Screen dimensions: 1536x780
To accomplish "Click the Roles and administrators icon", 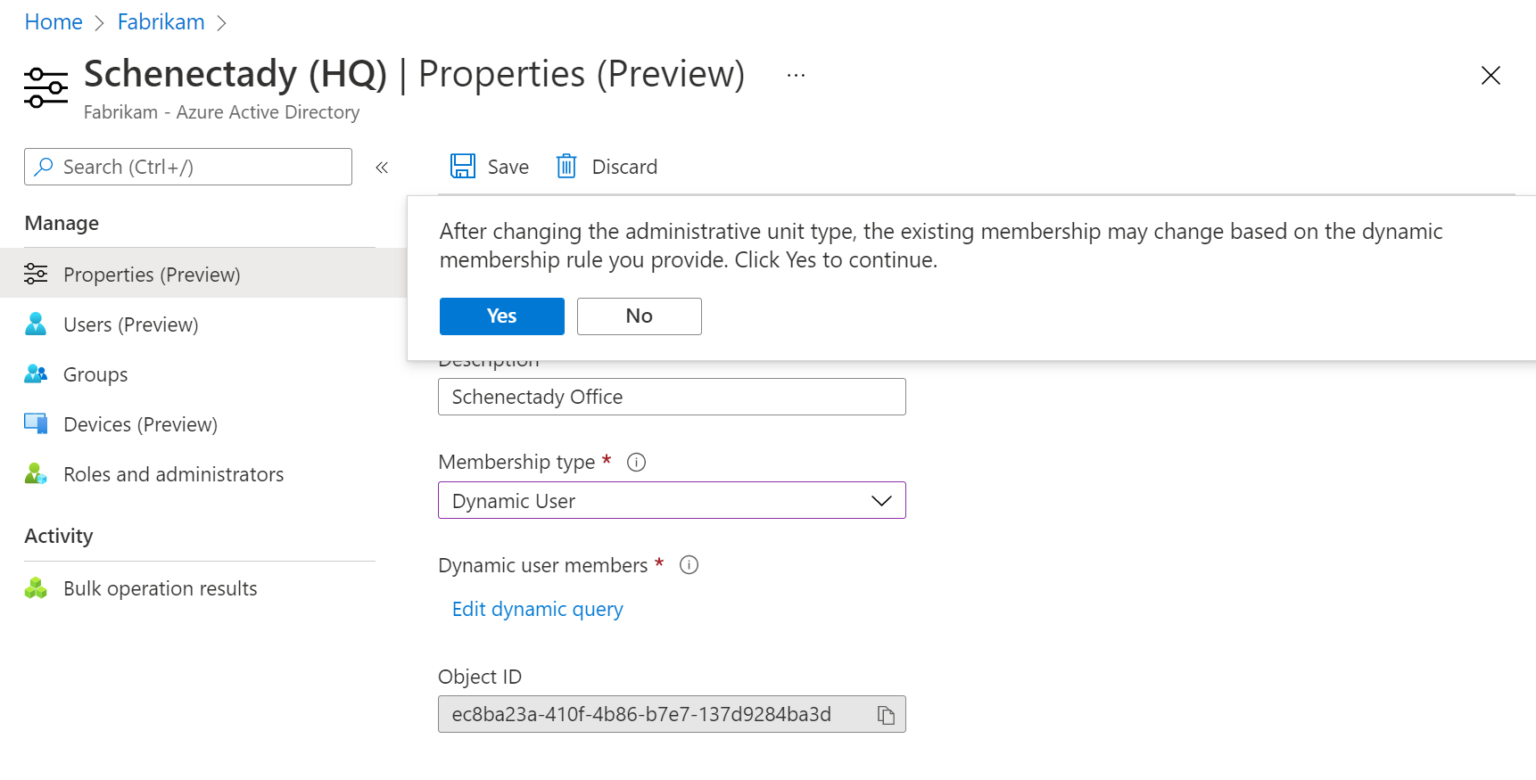I will pyautogui.click(x=36, y=474).
